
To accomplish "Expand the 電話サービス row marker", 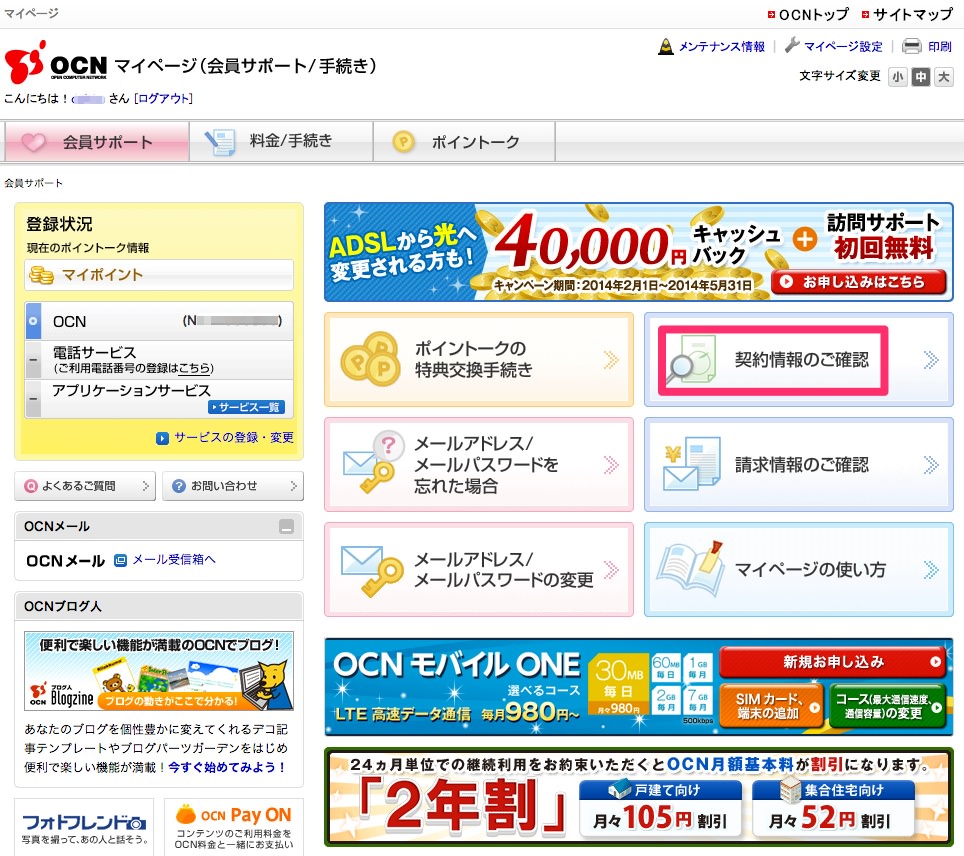I will click(33, 360).
